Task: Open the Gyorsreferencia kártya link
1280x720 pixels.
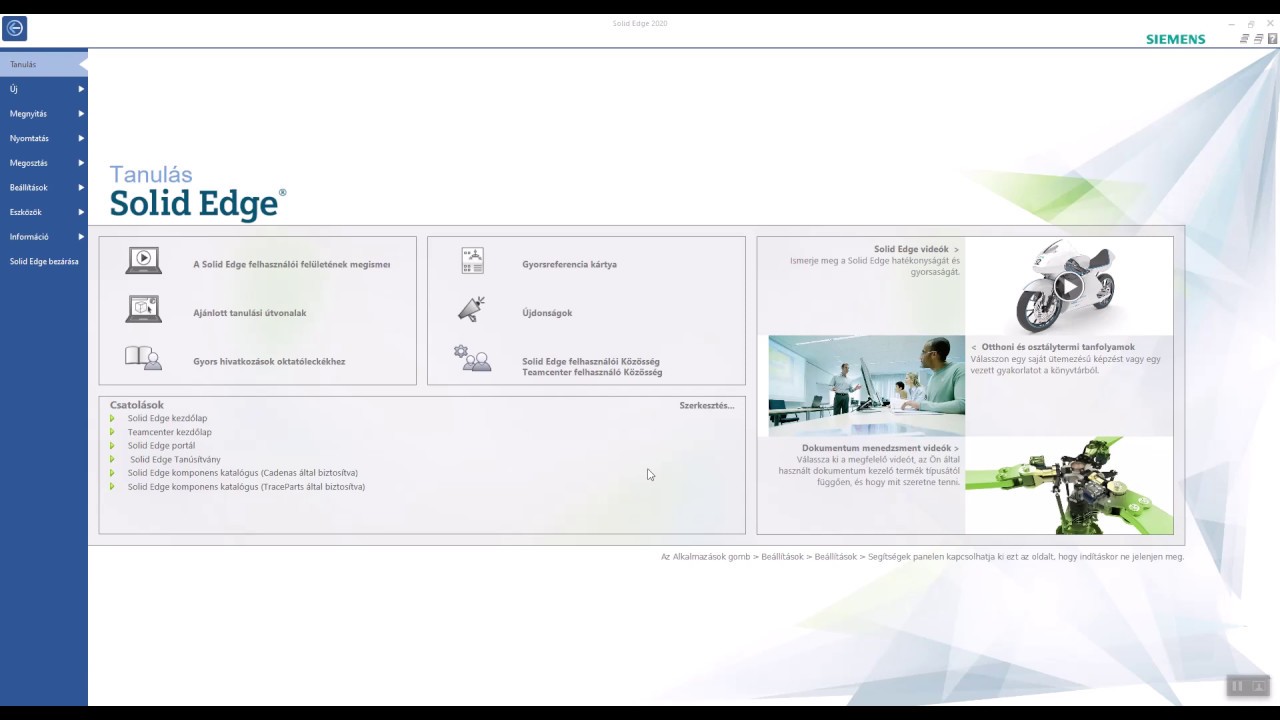Action: click(569, 265)
